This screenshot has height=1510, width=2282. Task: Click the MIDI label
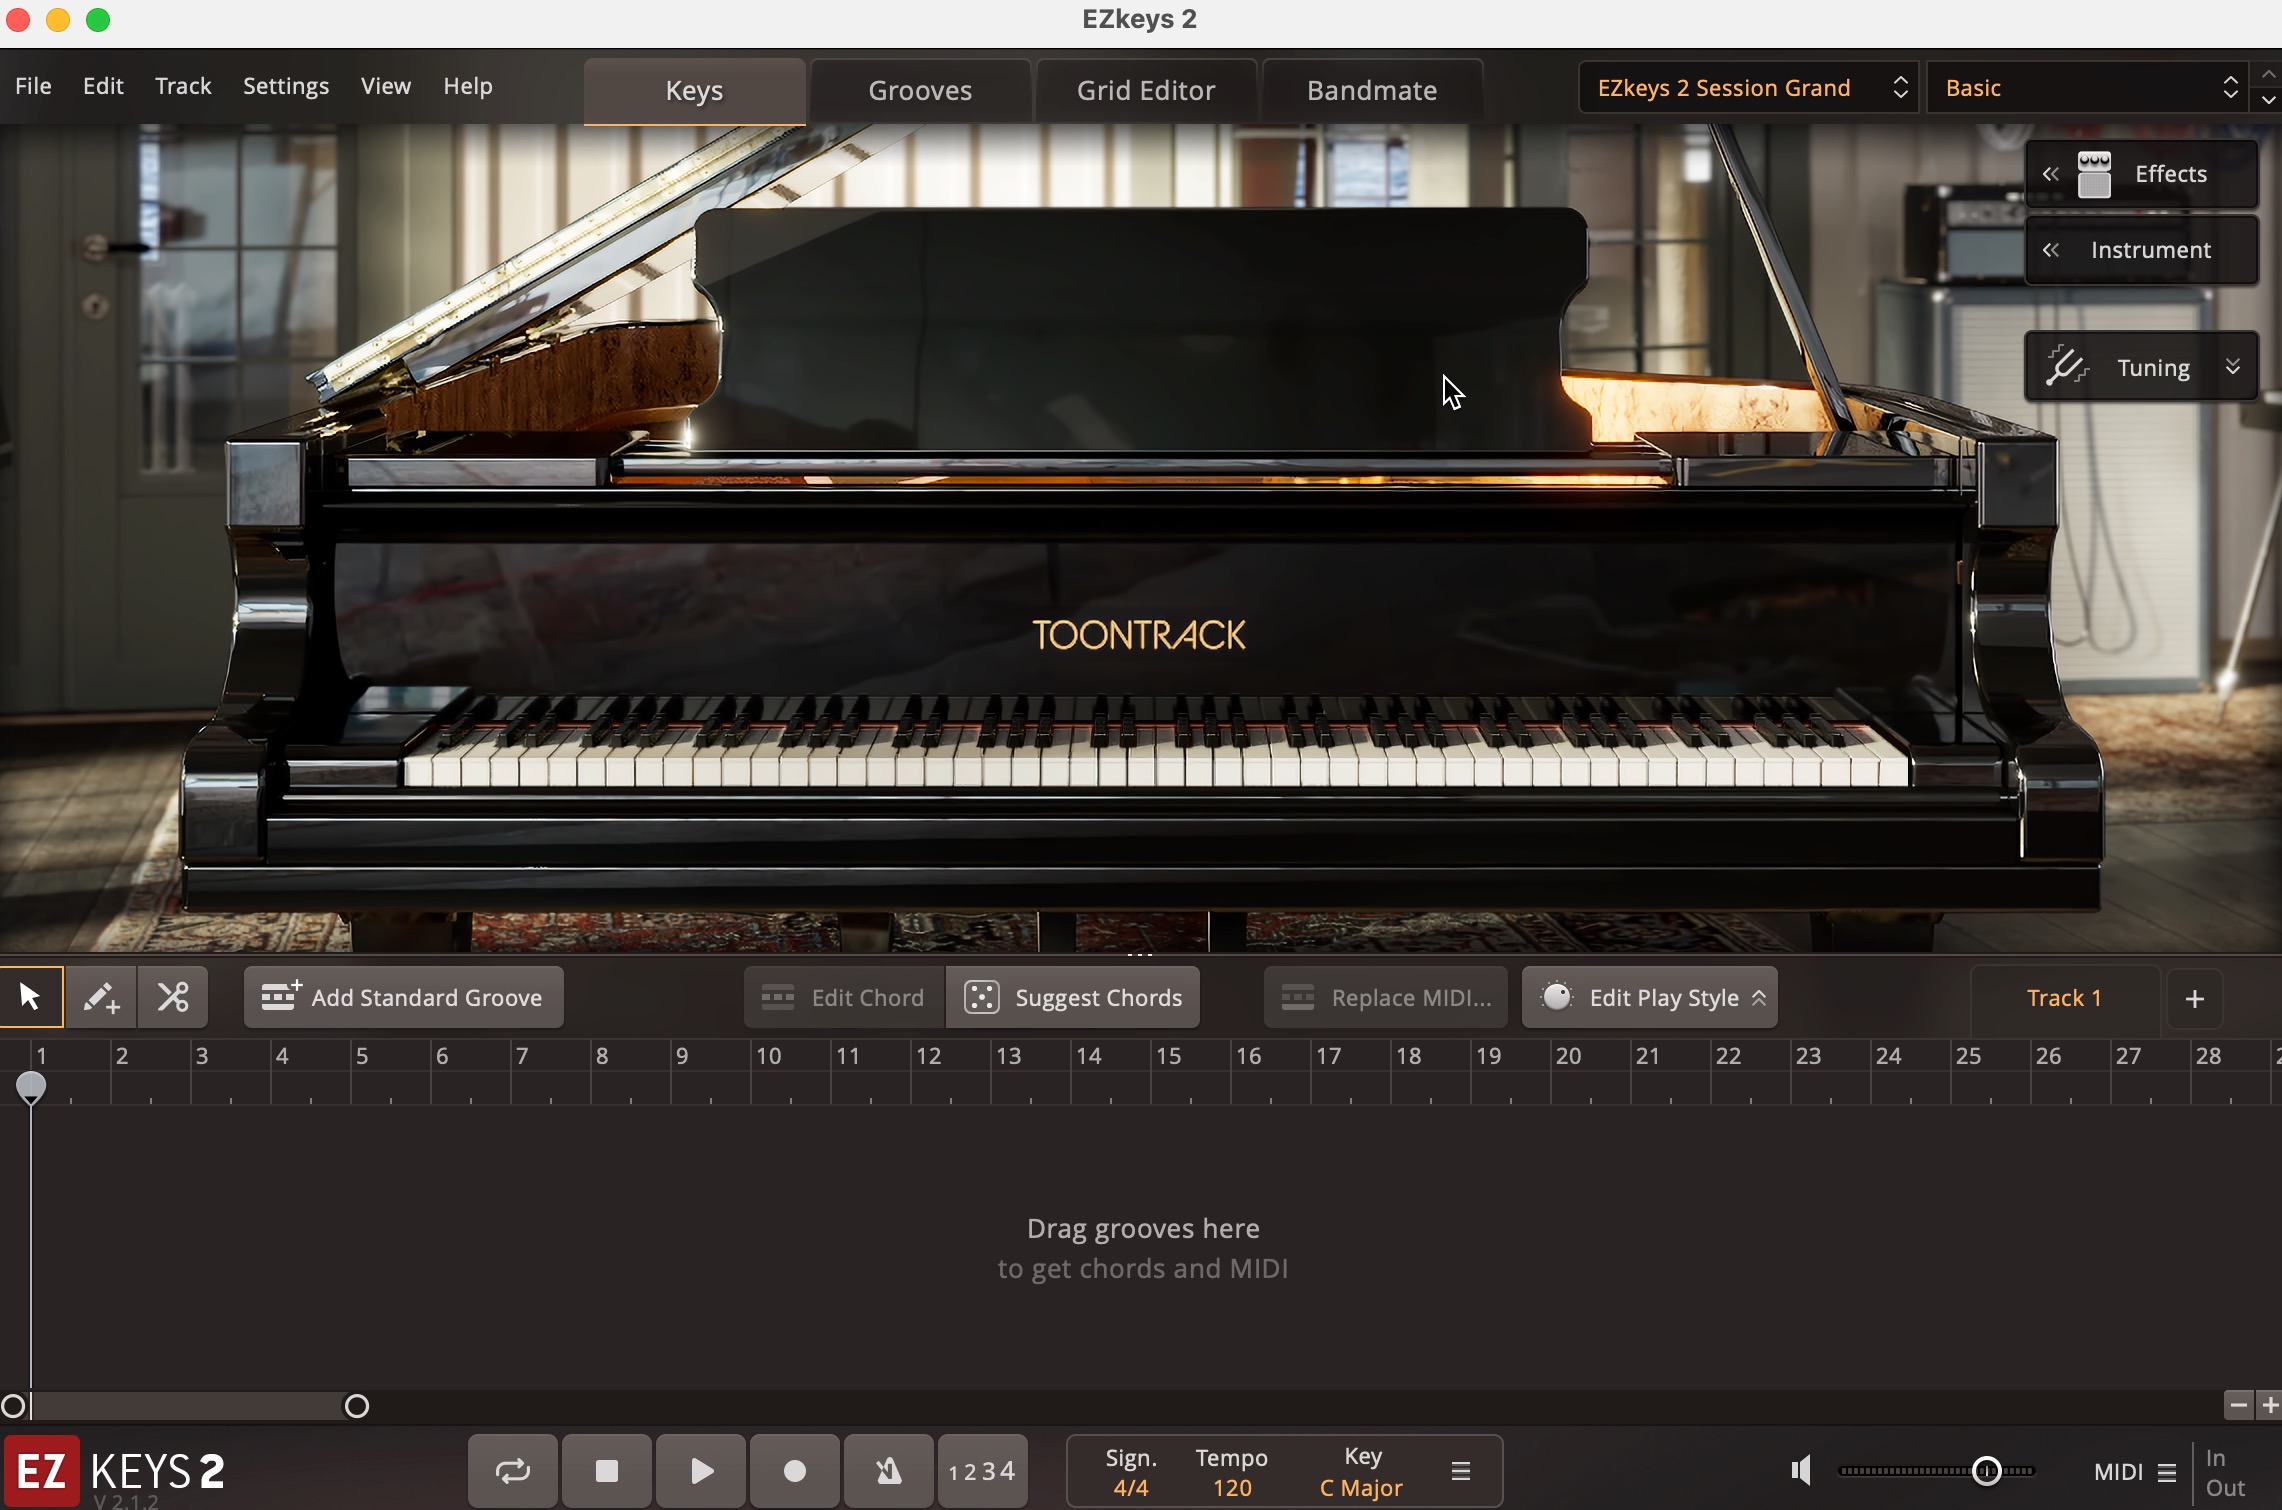pyautogui.click(x=2118, y=1472)
